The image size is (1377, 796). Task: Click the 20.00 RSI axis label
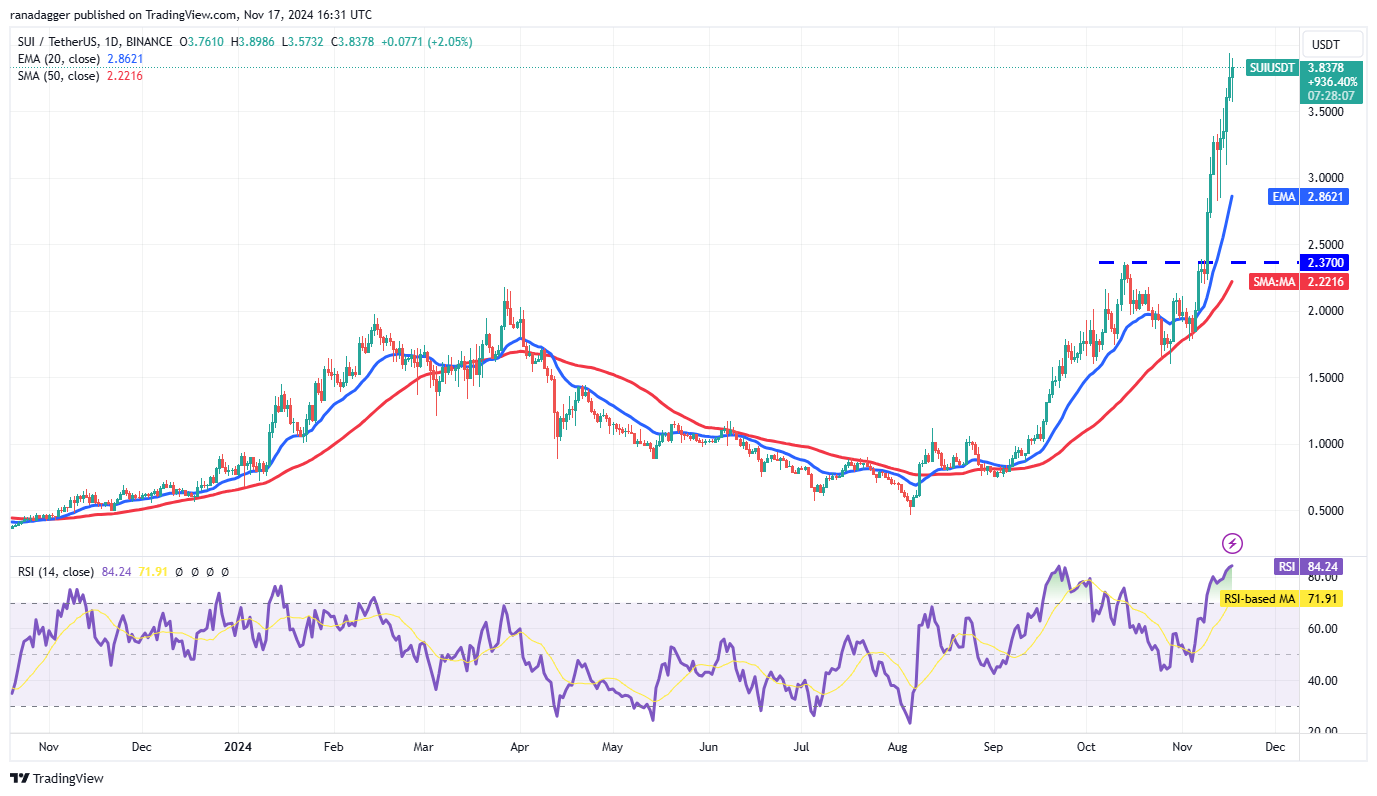(x=1323, y=732)
